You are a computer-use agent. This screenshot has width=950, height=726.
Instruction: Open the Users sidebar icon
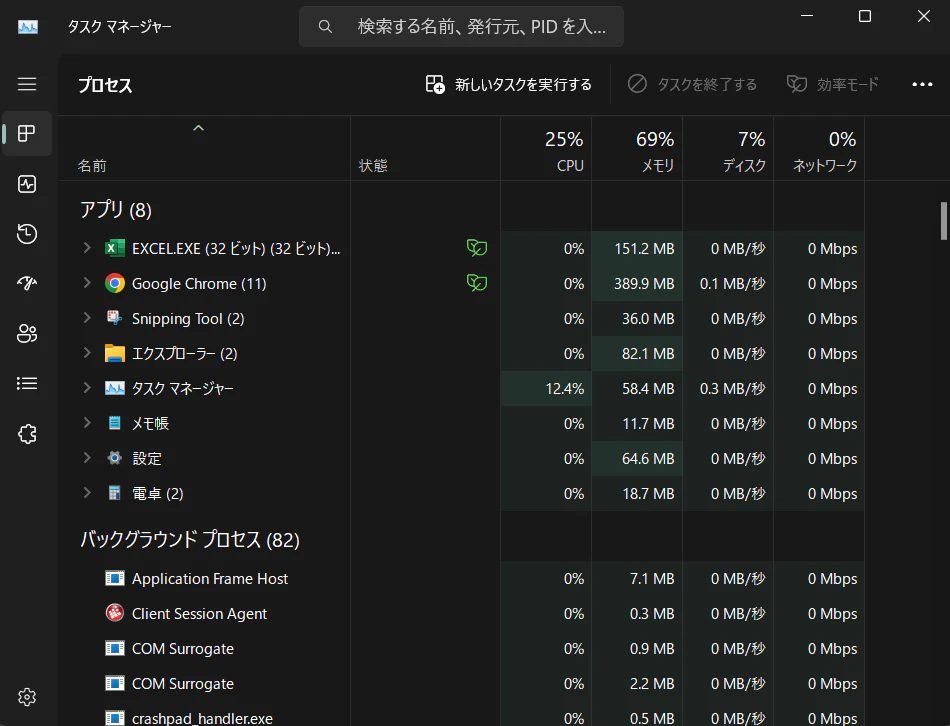[27, 333]
